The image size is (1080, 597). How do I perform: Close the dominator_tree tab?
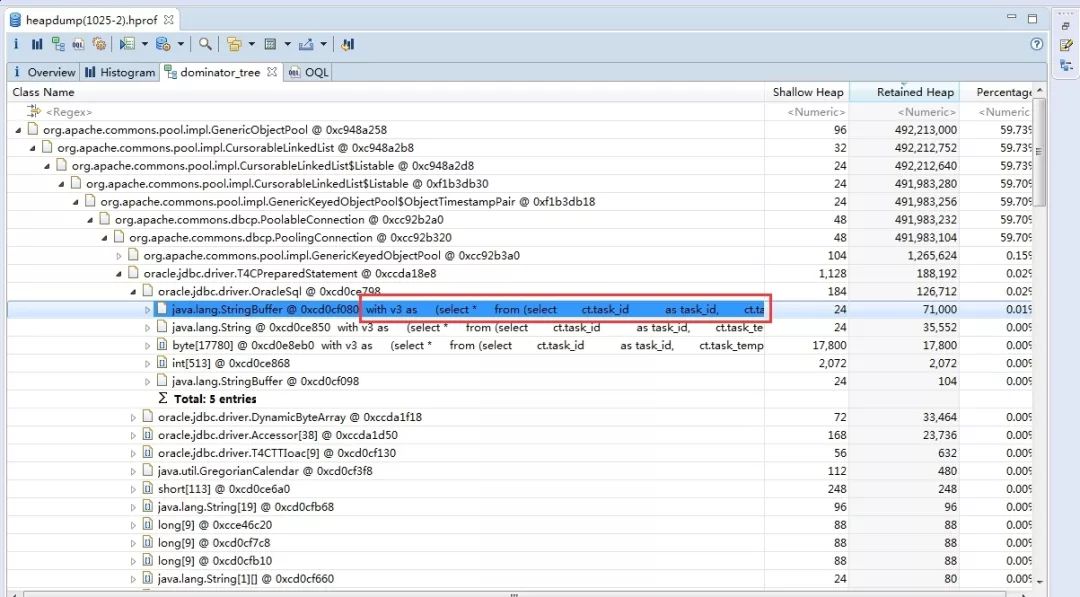click(271, 72)
